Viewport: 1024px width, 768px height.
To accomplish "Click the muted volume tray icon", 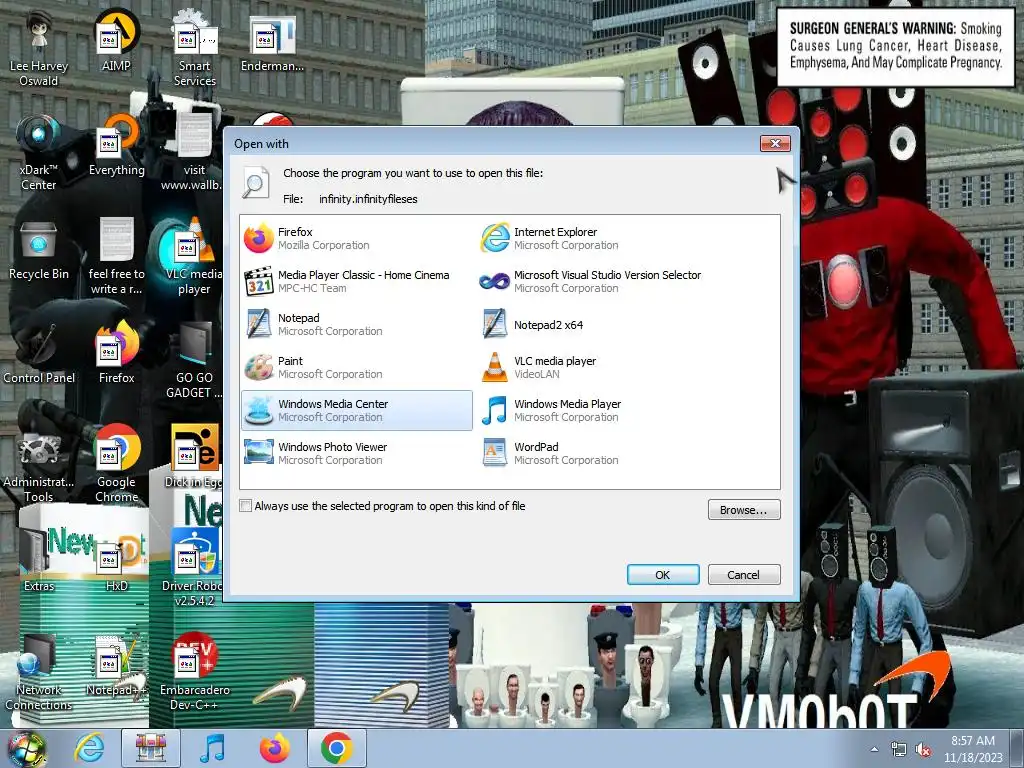I will (x=923, y=750).
